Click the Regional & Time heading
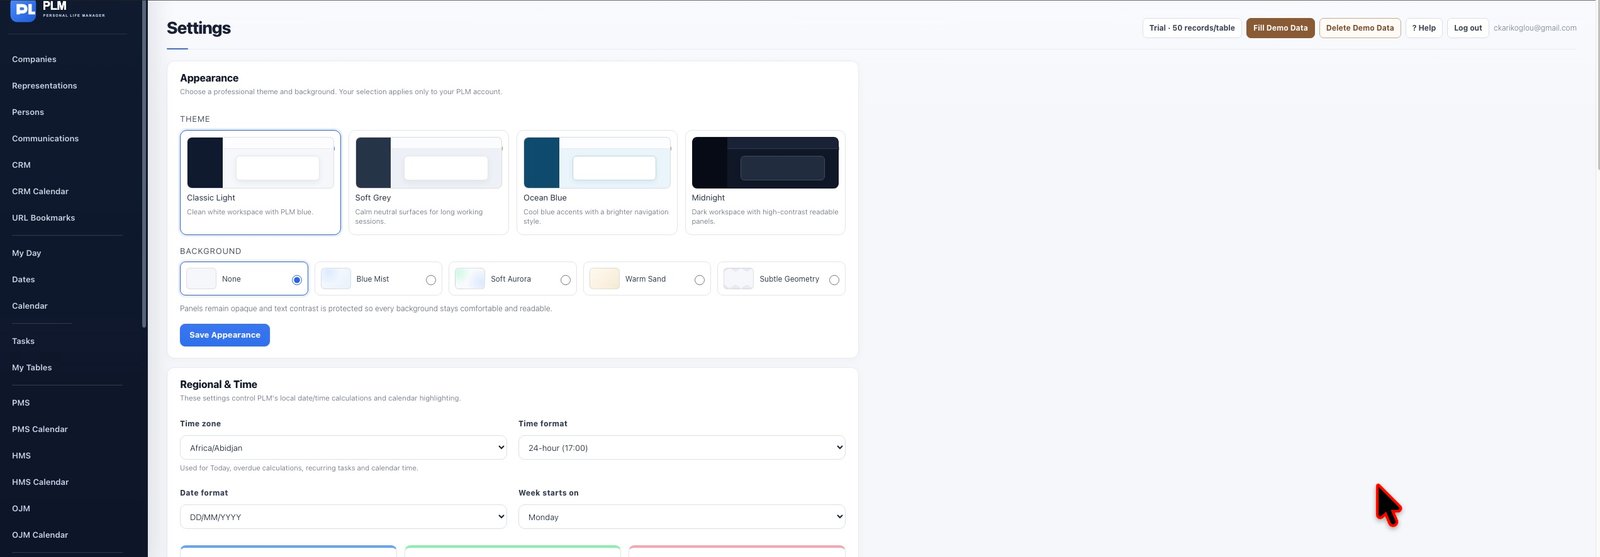Screen dimensions: 1600x557 coord(219,384)
